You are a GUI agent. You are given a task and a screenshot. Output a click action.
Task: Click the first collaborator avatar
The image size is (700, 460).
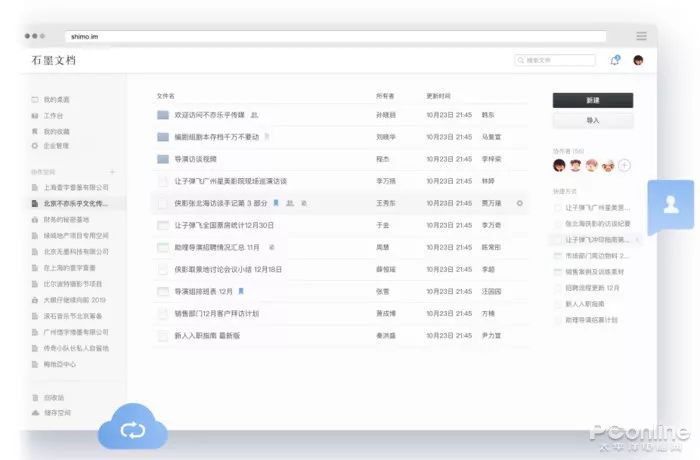coord(559,166)
